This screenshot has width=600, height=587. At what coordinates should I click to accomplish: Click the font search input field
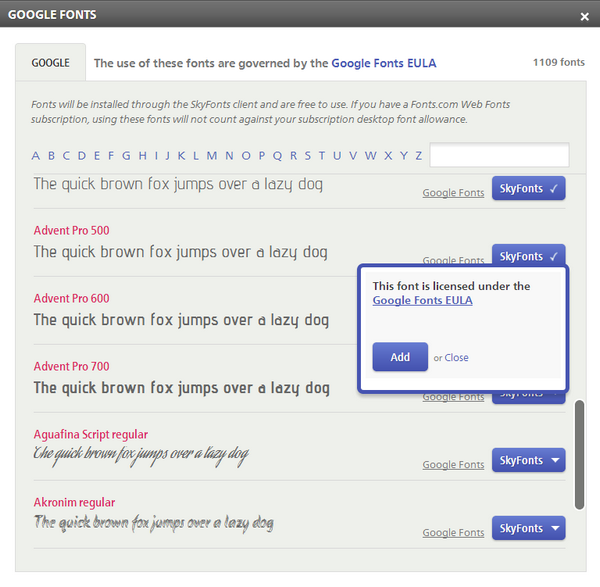(x=499, y=155)
